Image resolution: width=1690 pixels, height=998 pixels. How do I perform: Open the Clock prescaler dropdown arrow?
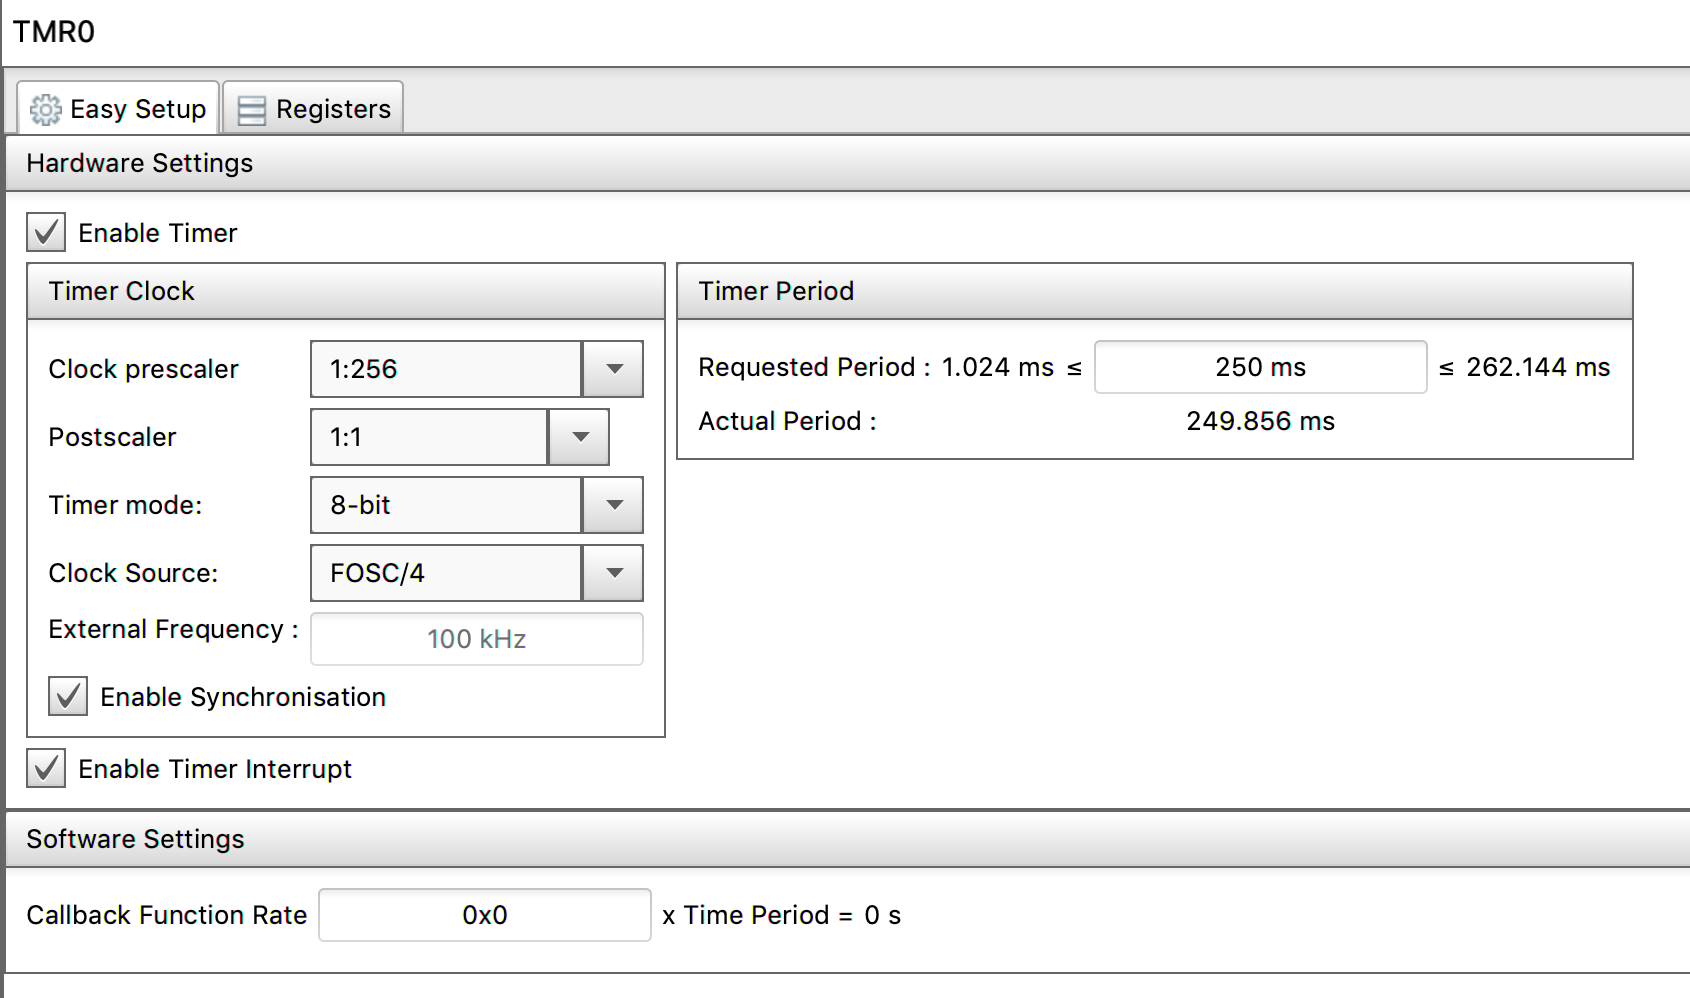pos(613,369)
